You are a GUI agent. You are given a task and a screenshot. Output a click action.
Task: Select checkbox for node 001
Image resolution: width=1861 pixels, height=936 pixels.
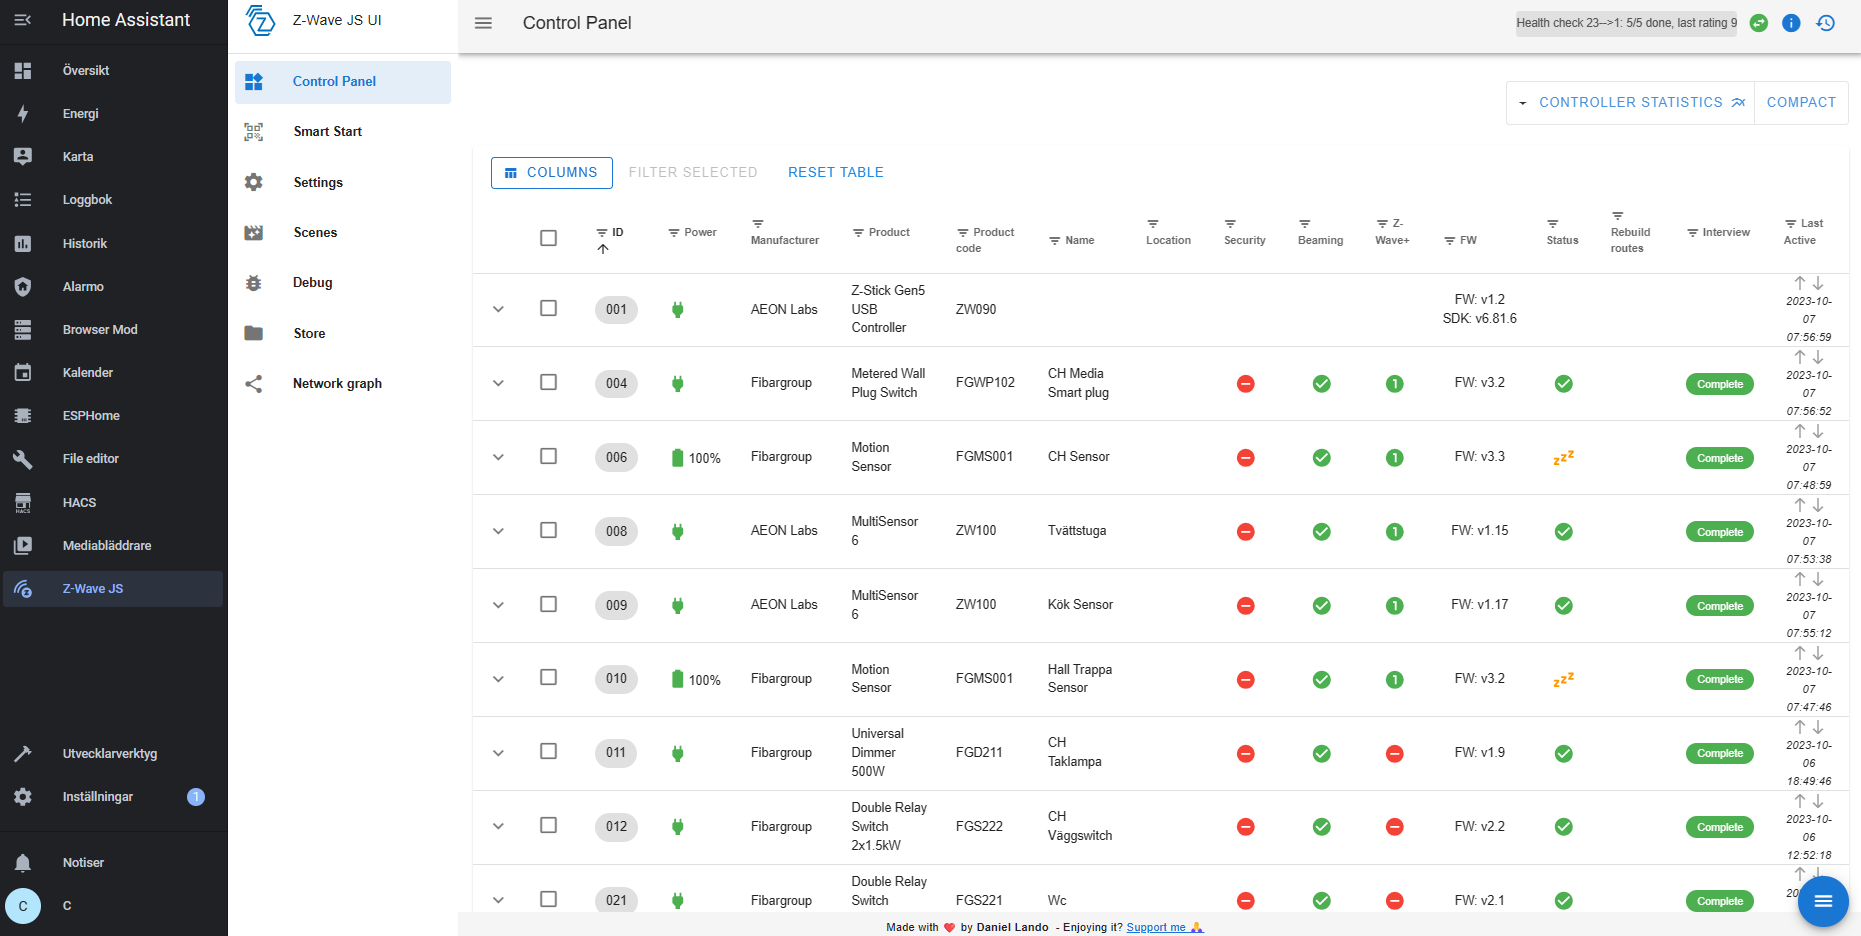pyautogui.click(x=548, y=308)
